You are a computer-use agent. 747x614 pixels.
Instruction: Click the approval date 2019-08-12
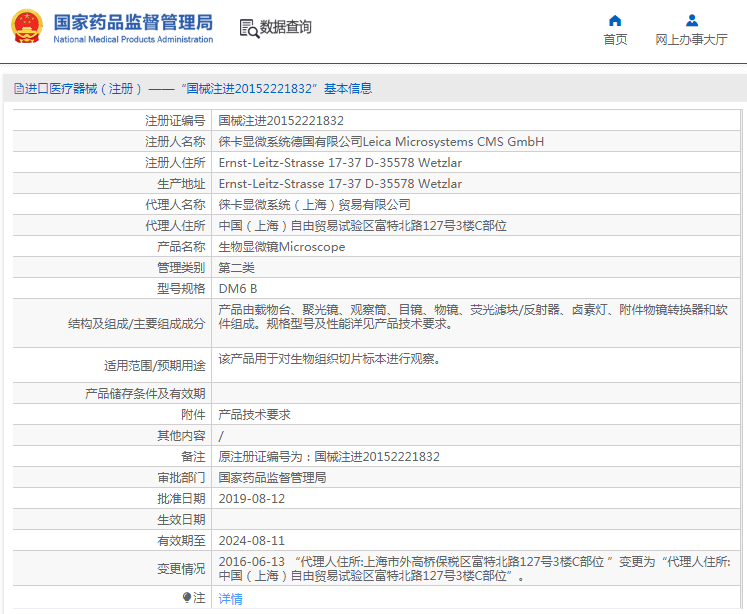(x=252, y=498)
